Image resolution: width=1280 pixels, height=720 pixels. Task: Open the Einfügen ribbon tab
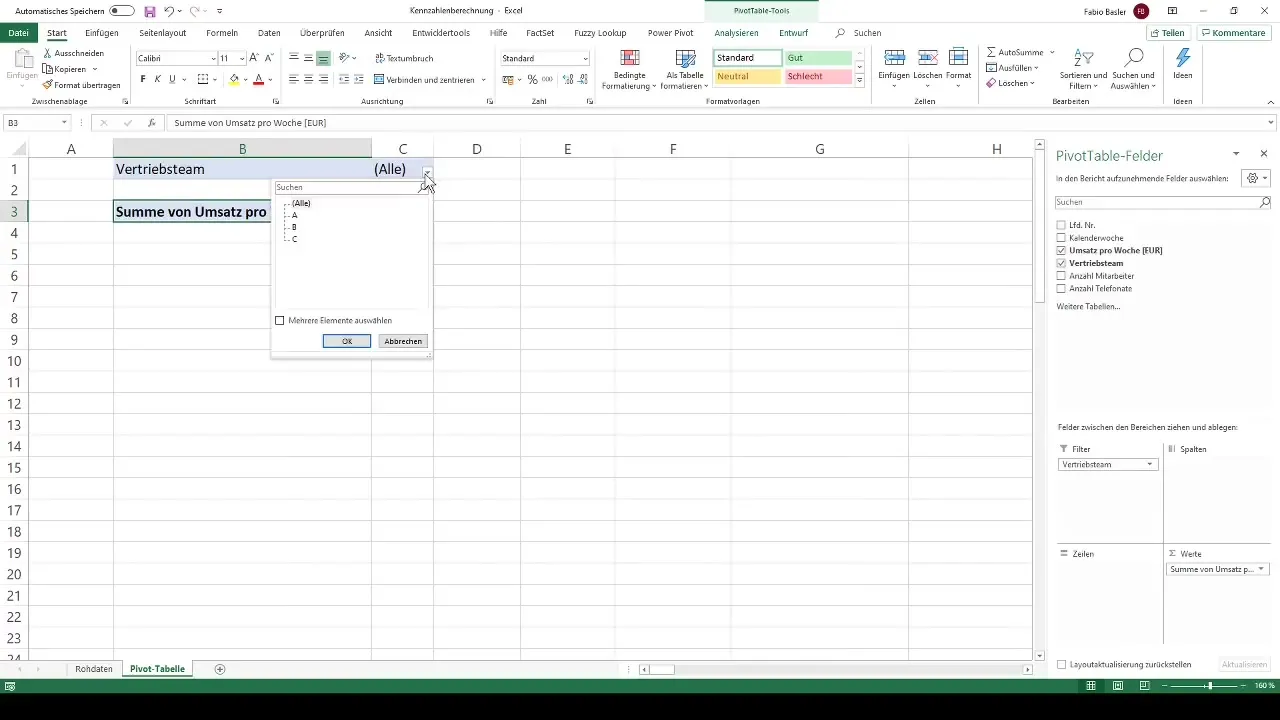click(x=102, y=33)
